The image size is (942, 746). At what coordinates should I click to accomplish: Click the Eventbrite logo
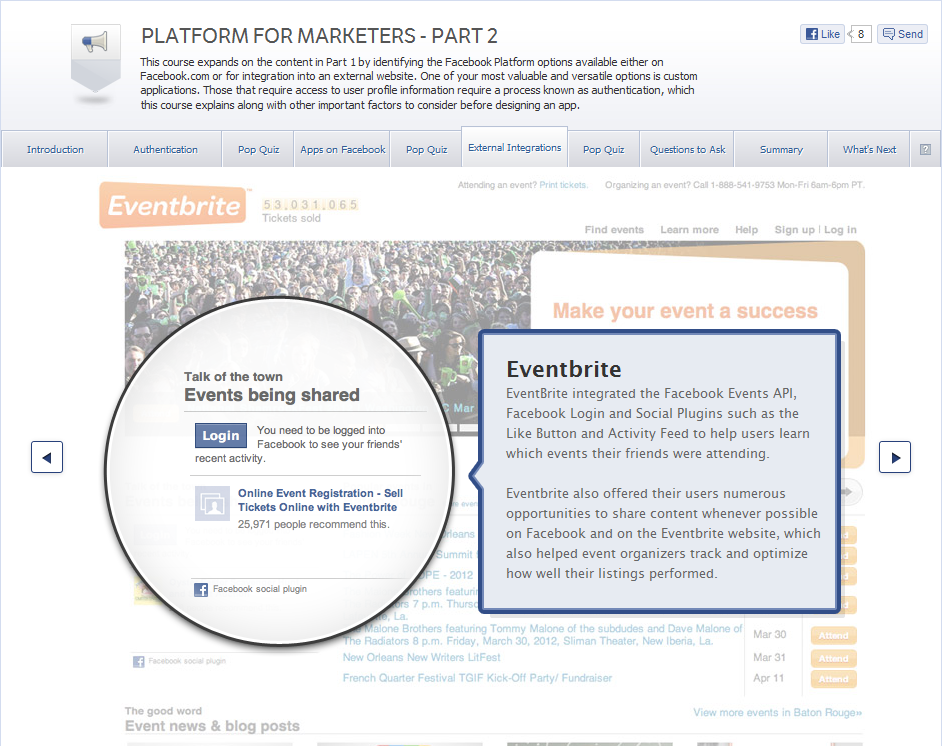tap(173, 205)
